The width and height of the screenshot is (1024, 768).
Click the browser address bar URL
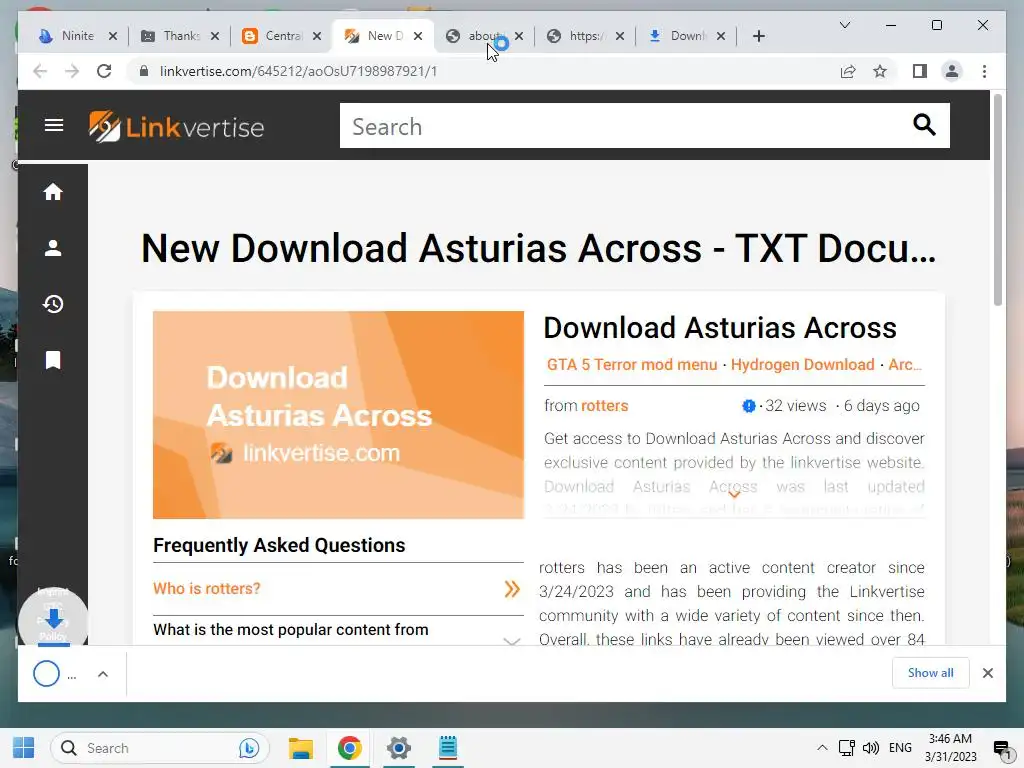[298, 71]
